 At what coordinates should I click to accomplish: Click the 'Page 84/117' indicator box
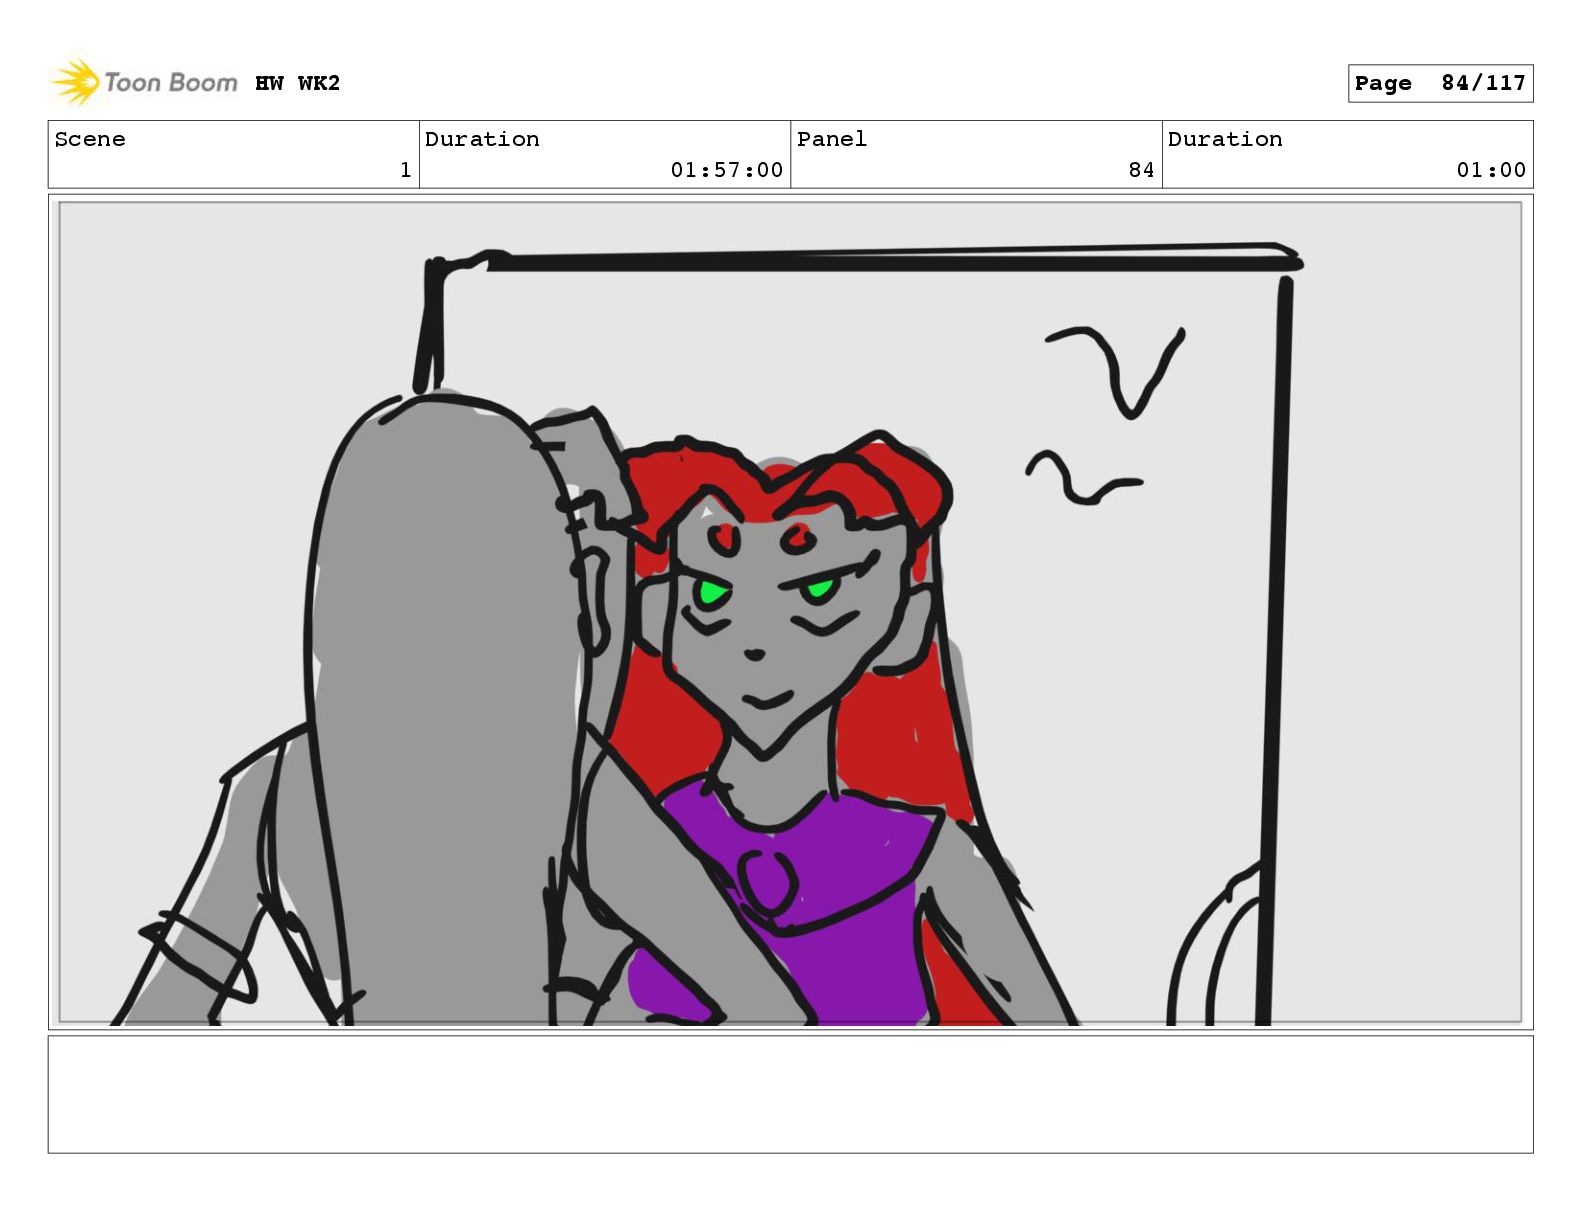pyautogui.click(x=1440, y=83)
